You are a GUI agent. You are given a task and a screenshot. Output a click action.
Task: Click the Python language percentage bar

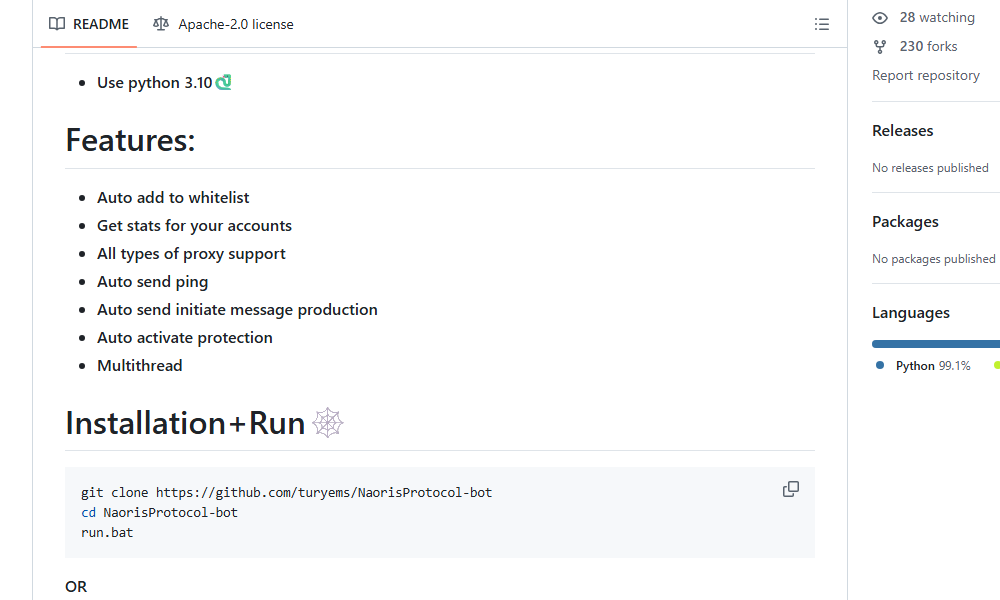click(x=935, y=343)
